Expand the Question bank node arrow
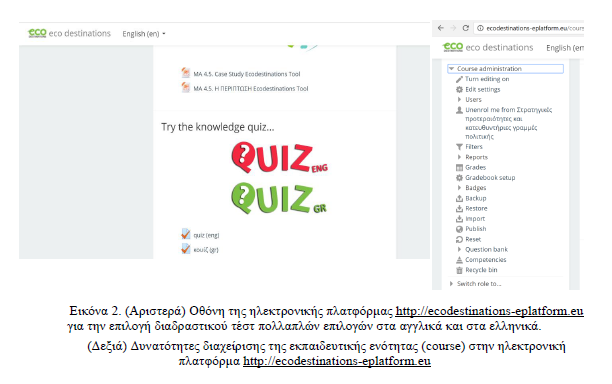Viewport: 612px width, 384px height. [x=459, y=249]
